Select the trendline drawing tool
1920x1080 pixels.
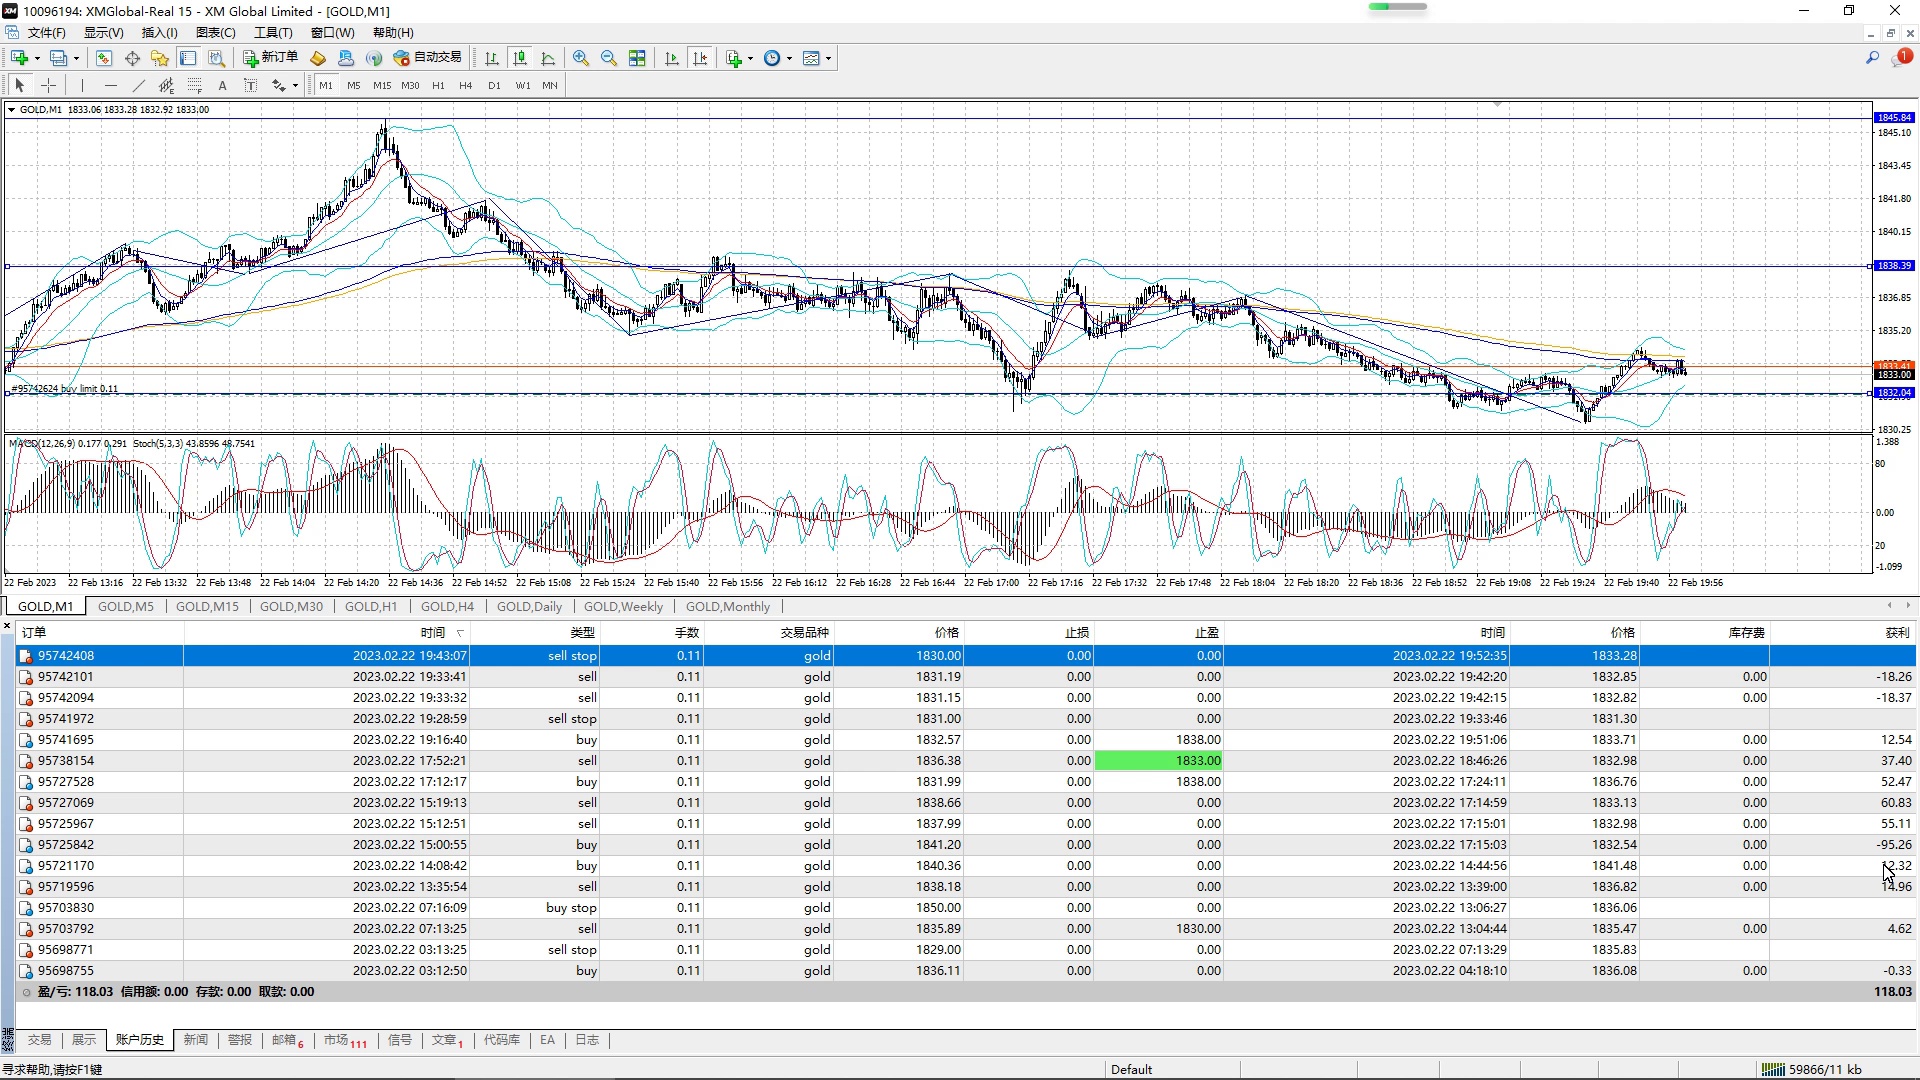[x=139, y=86]
